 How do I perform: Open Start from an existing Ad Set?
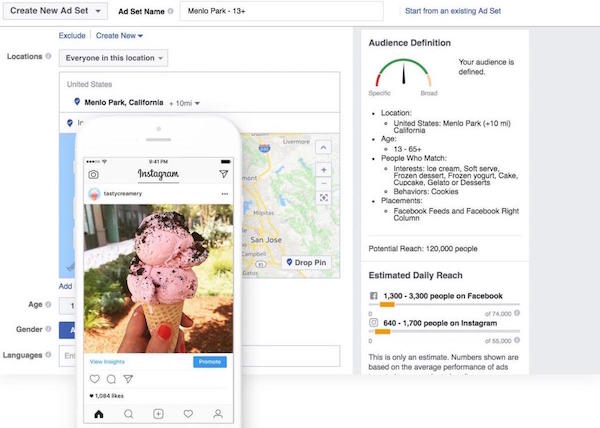point(453,11)
